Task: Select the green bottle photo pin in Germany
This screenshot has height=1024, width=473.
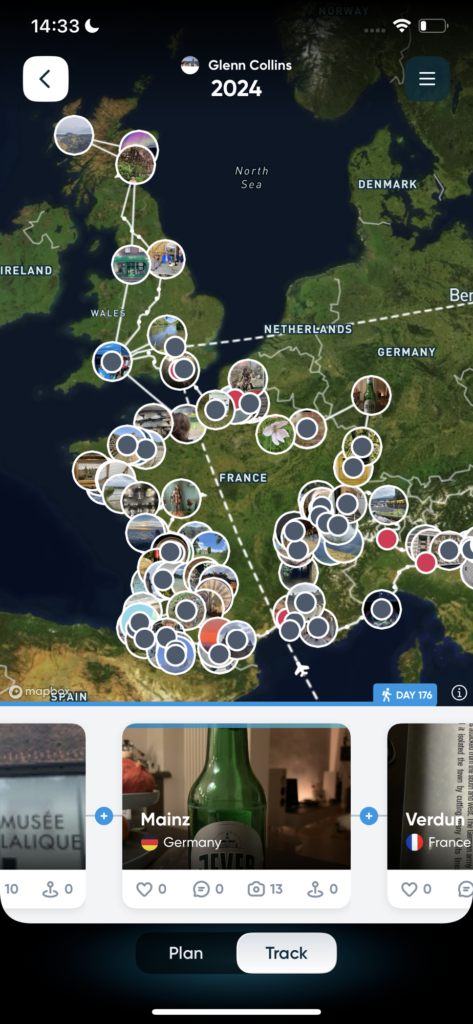Action: coord(371,395)
